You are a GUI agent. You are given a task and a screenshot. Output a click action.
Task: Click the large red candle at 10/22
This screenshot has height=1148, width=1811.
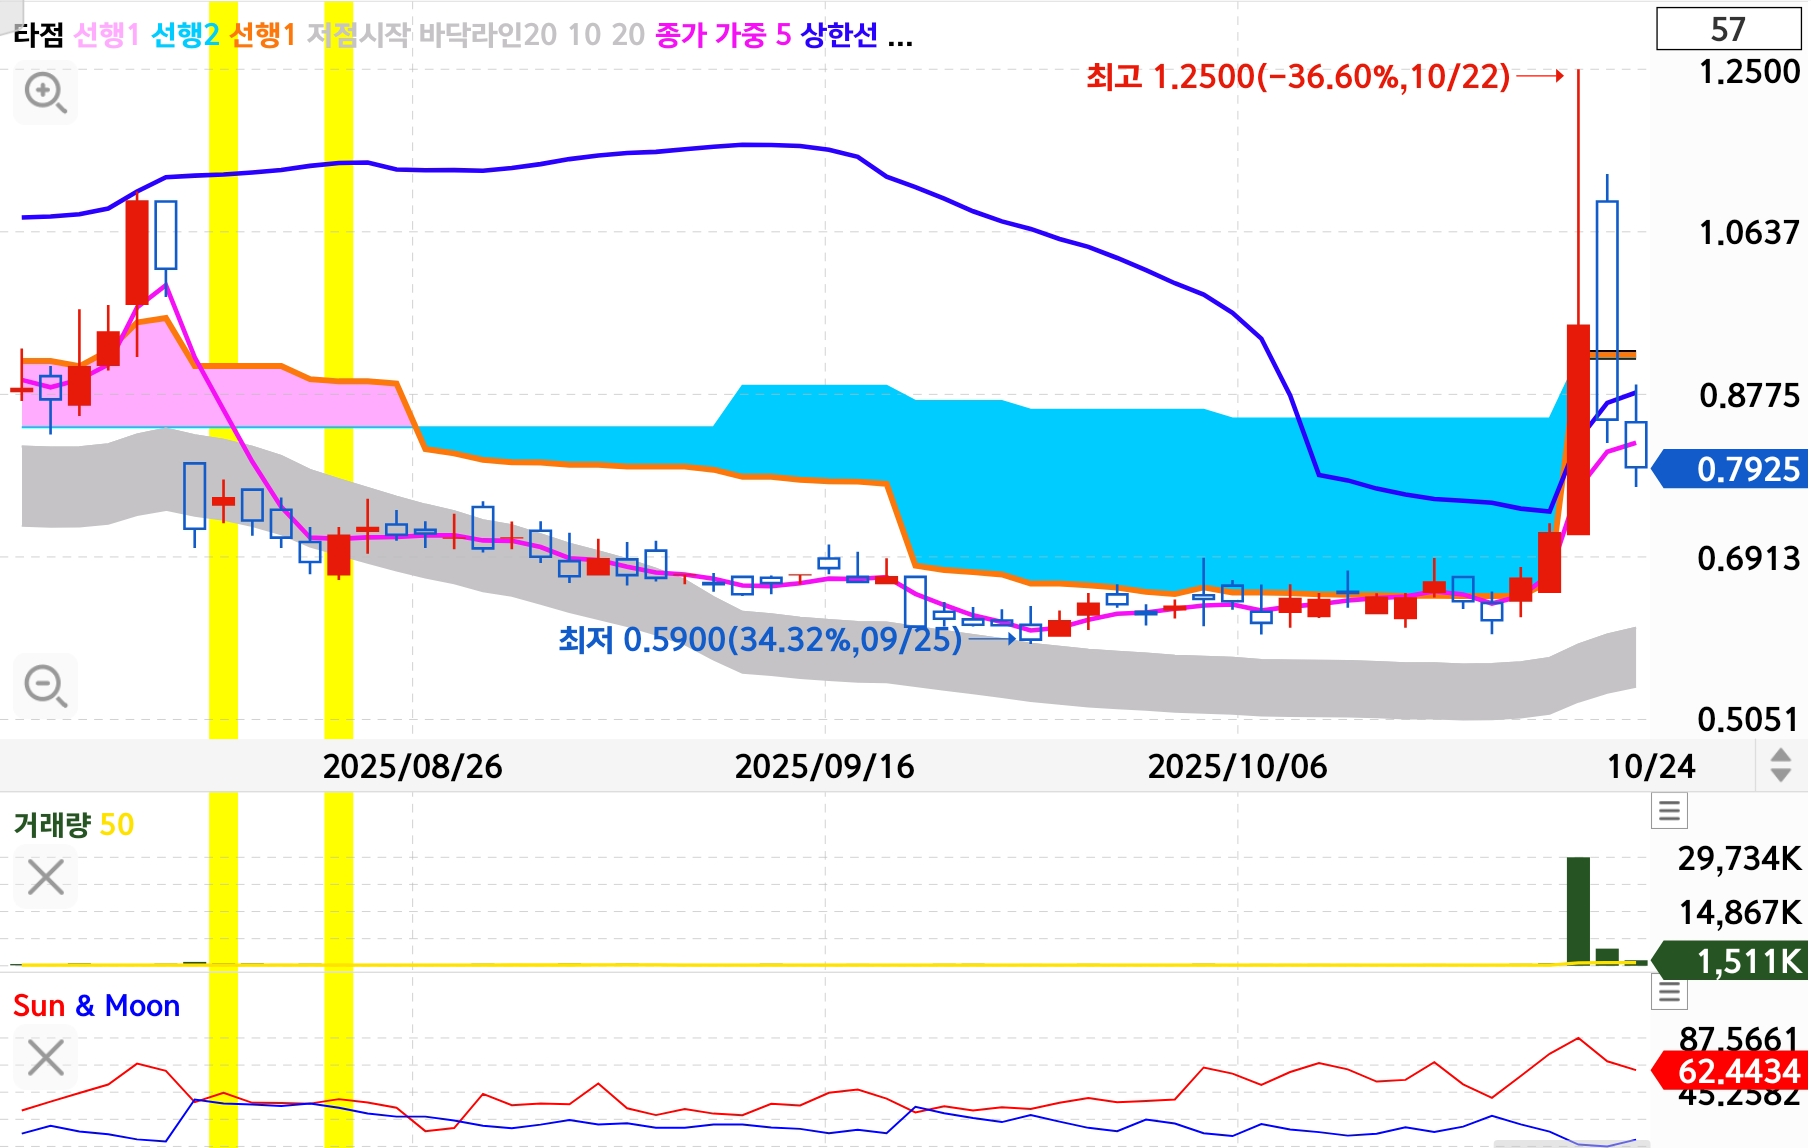pos(1578,430)
